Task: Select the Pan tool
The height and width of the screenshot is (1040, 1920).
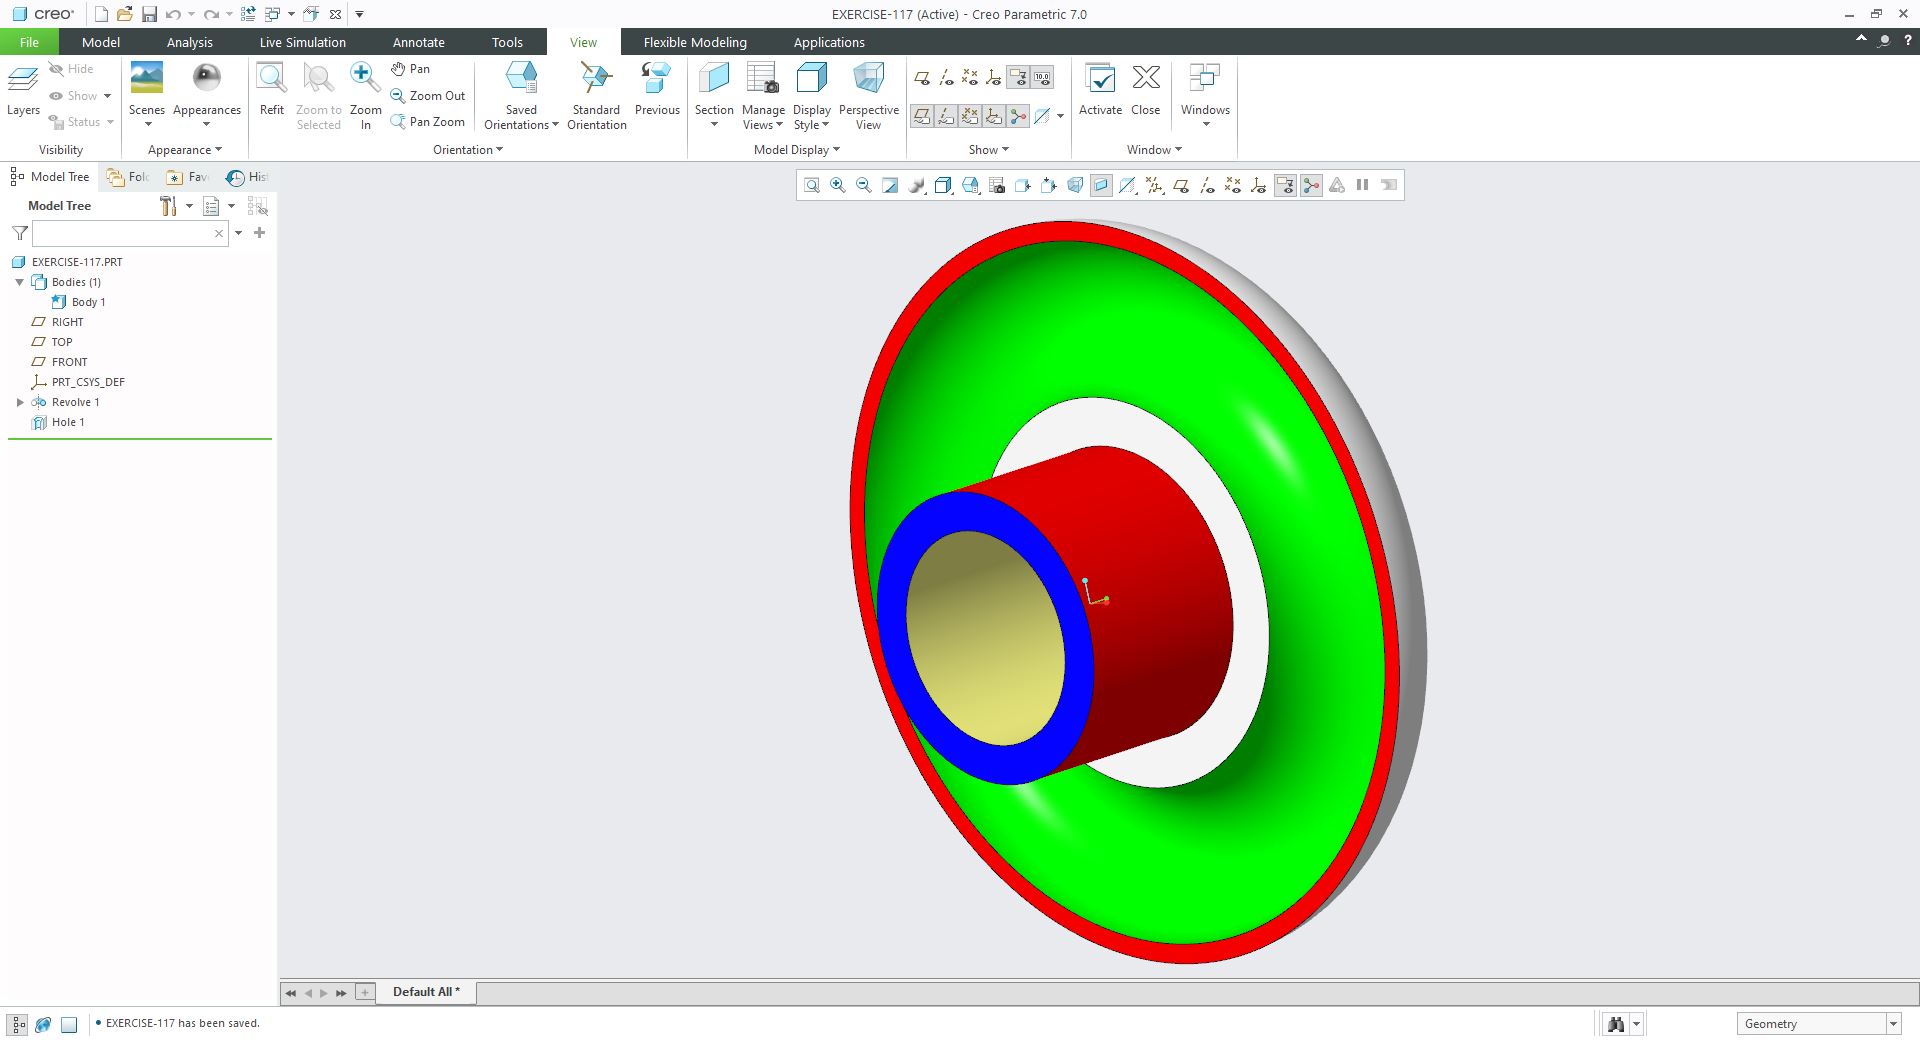Action: pyautogui.click(x=411, y=69)
